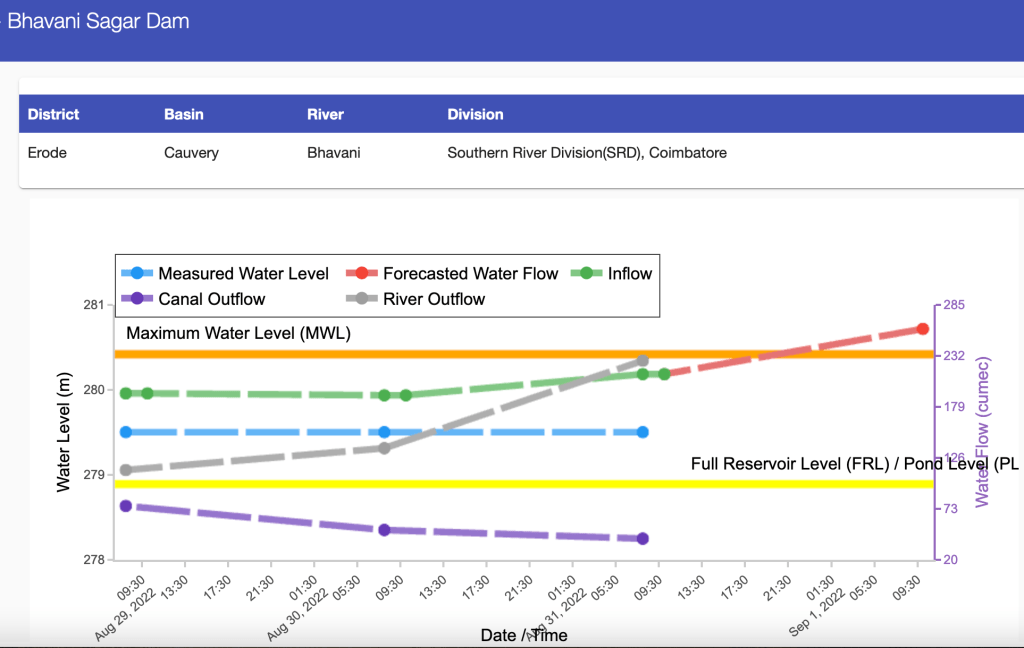
Task: Click the Canal Outflow legend marker
Action: [x=137, y=299]
